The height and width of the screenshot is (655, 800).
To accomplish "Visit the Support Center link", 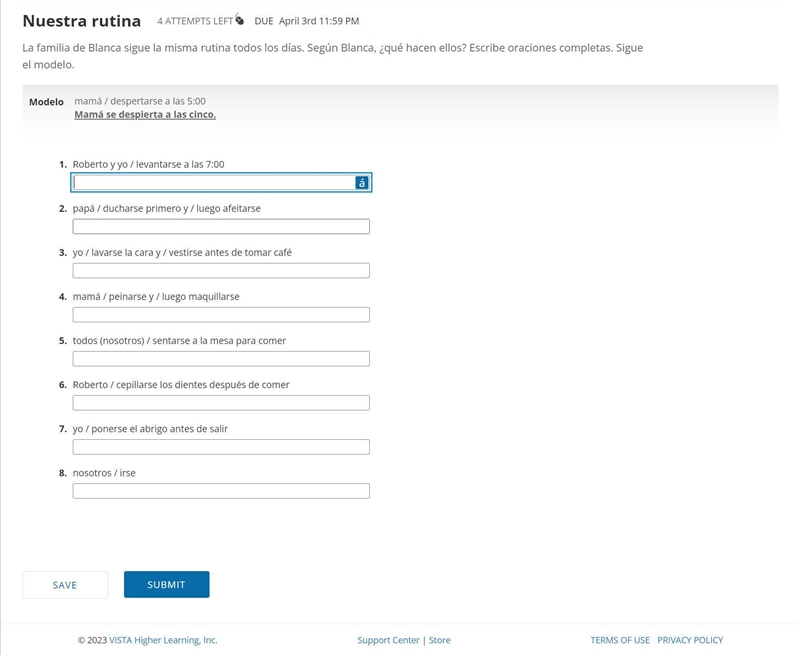I will [x=388, y=640].
